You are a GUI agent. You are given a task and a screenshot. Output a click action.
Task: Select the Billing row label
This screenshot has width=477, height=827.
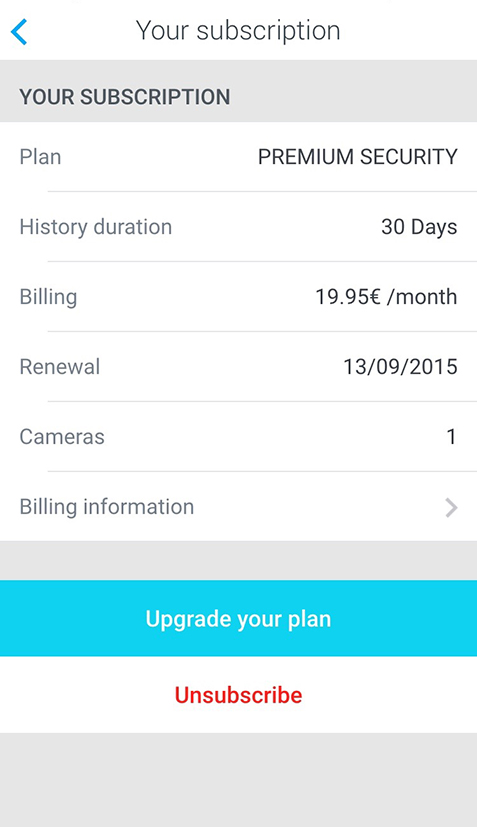[49, 297]
